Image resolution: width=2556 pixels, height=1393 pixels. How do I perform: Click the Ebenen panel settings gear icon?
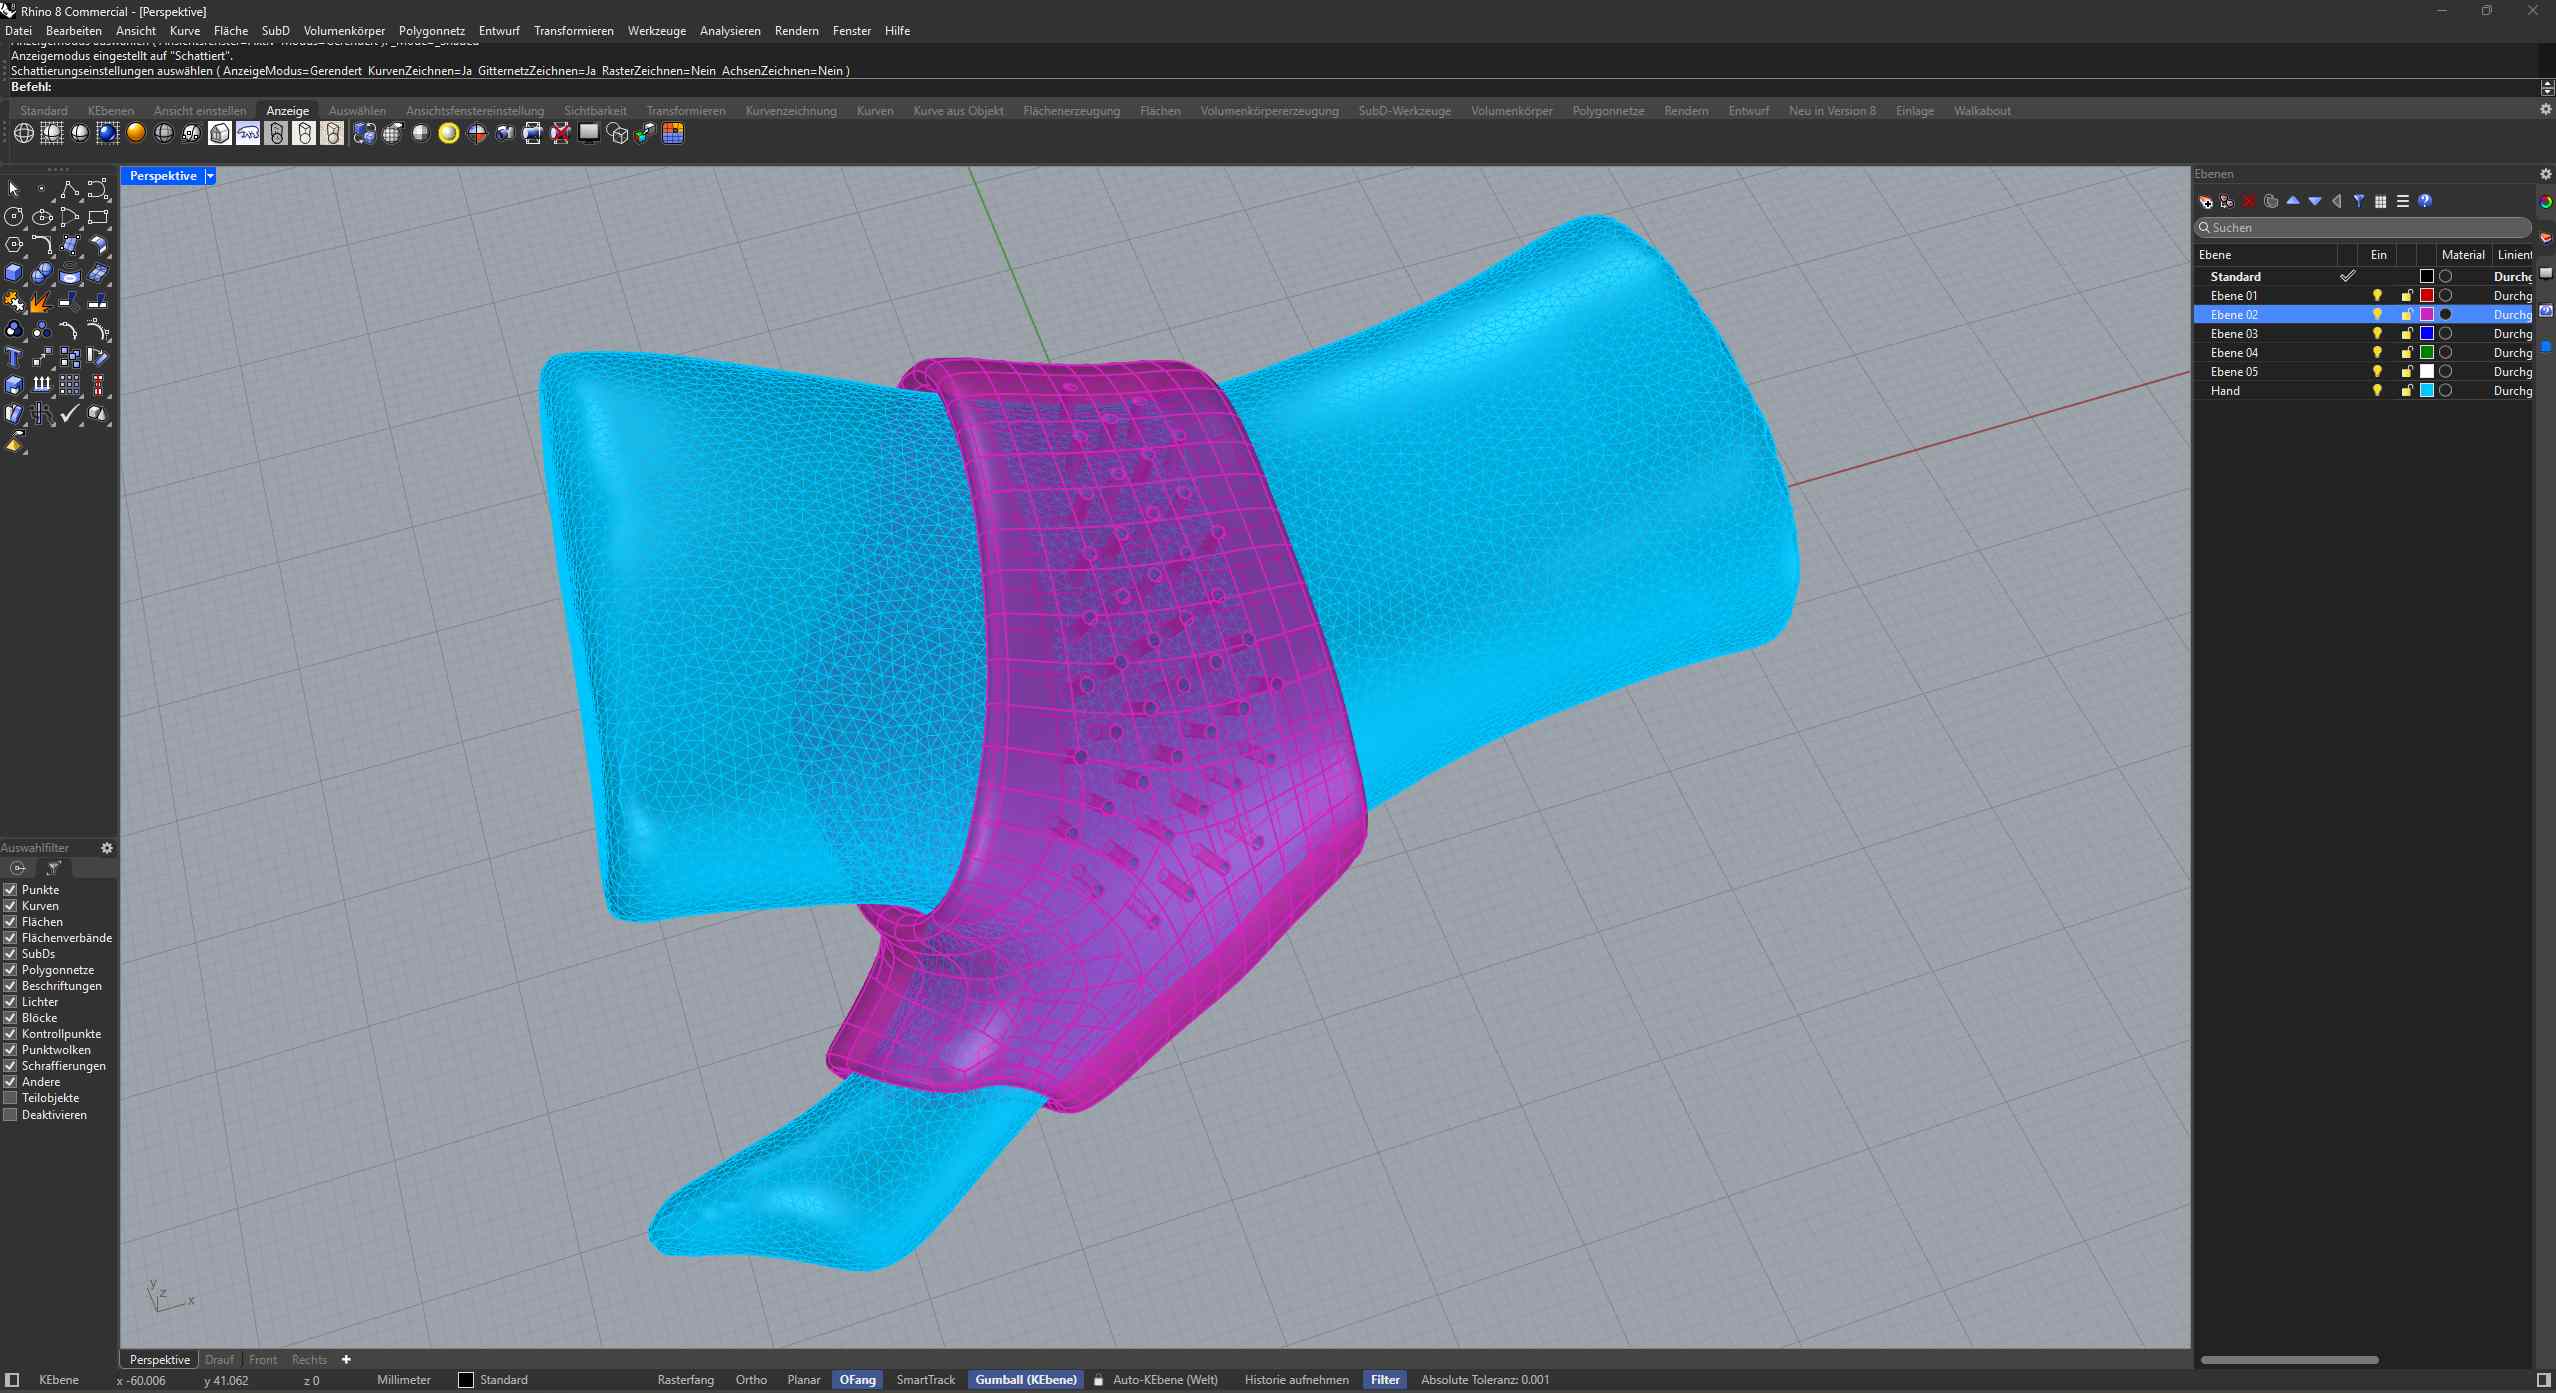click(2545, 173)
